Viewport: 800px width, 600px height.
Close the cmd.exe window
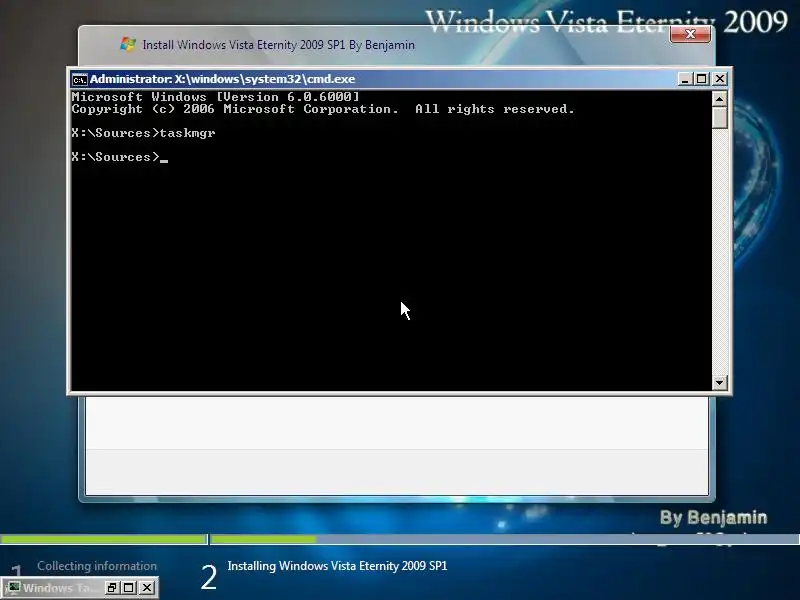719,79
